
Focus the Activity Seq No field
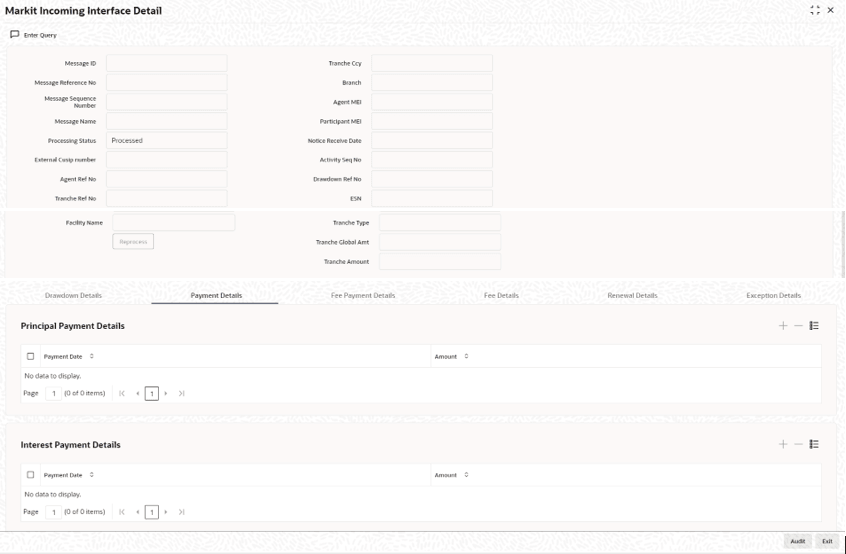[x=432, y=160]
